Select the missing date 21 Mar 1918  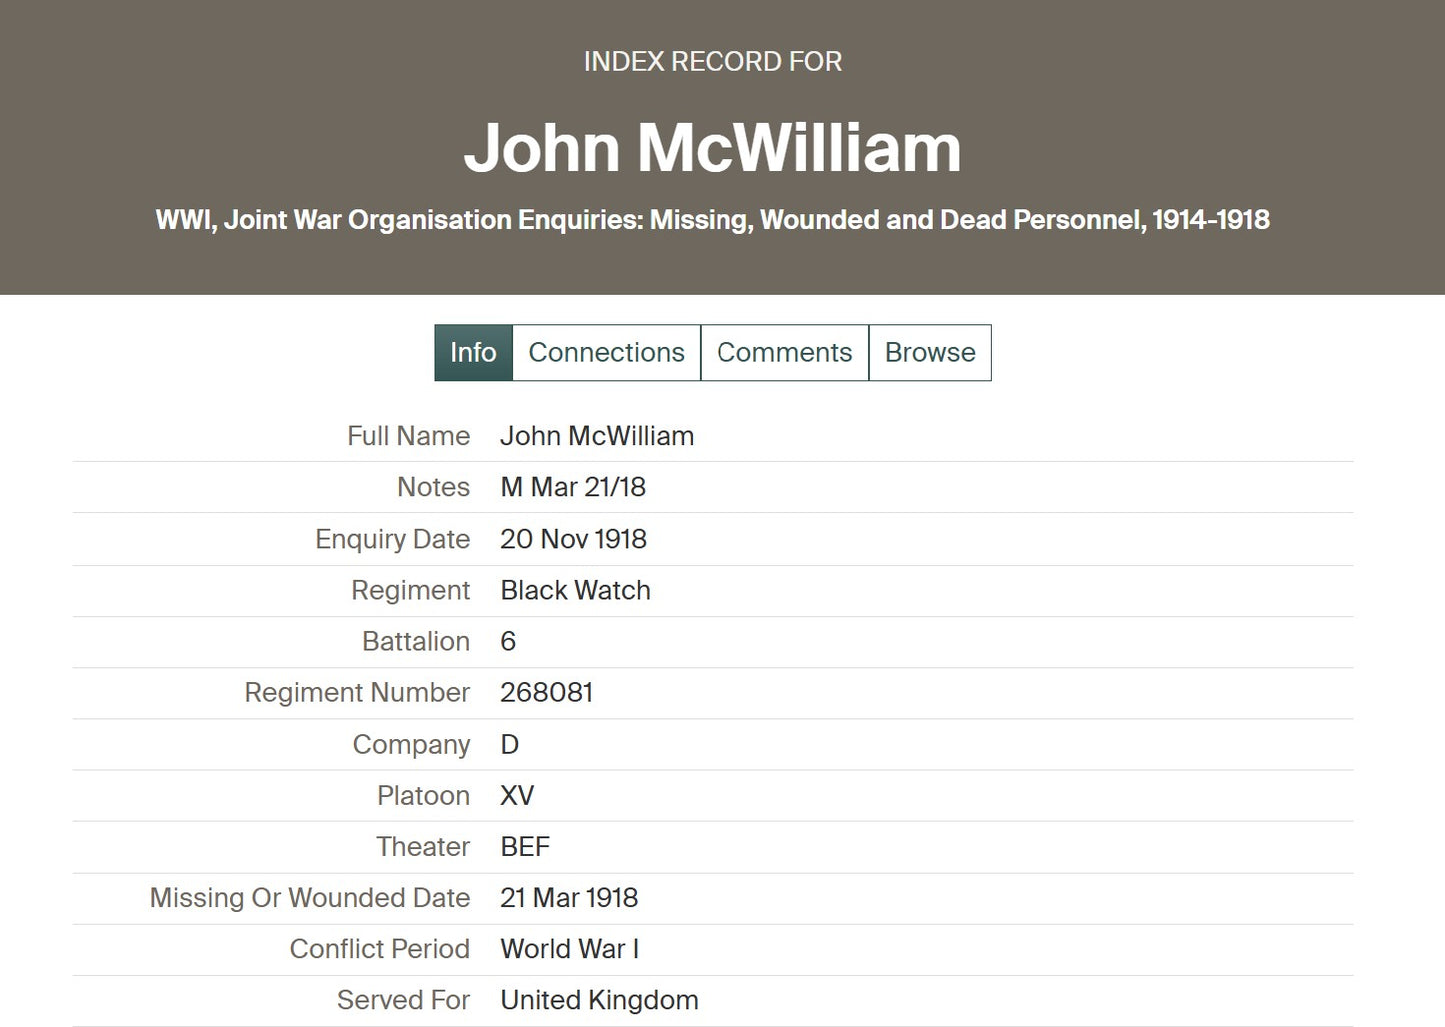[x=569, y=897]
